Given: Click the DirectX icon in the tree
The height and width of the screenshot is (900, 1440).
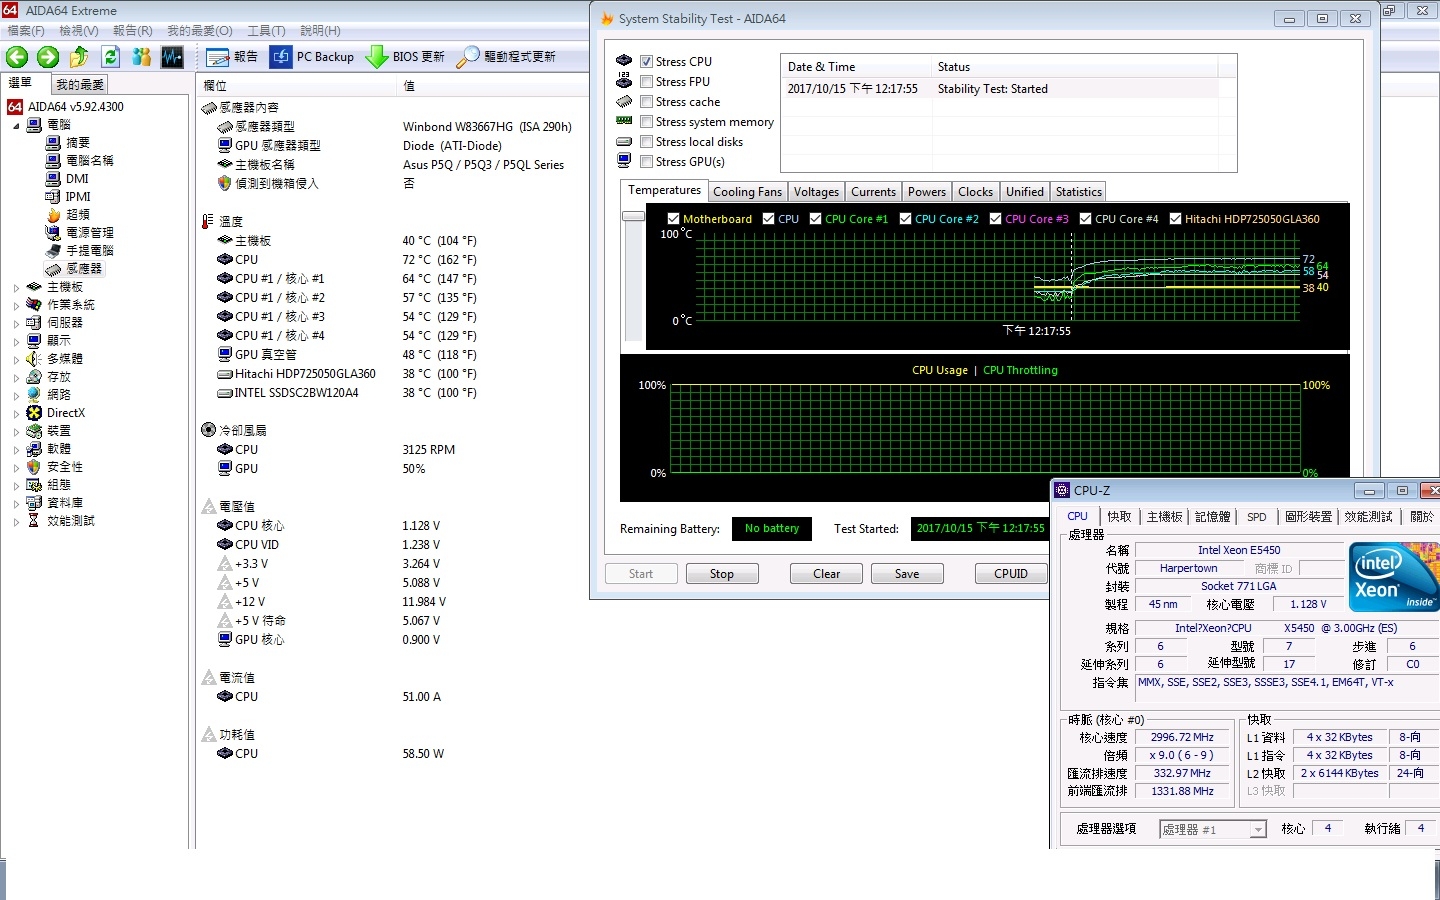Looking at the screenshot, I should [34, 413].
